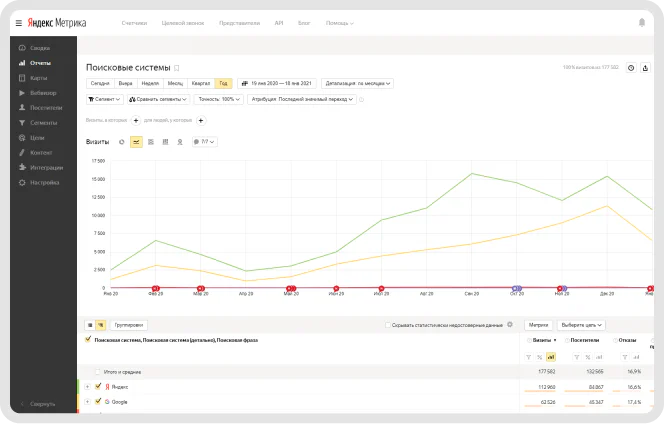Click the Настройка gear icon in sidebar
The width and height of the screenshot is (664, 424).
[22, 183]
